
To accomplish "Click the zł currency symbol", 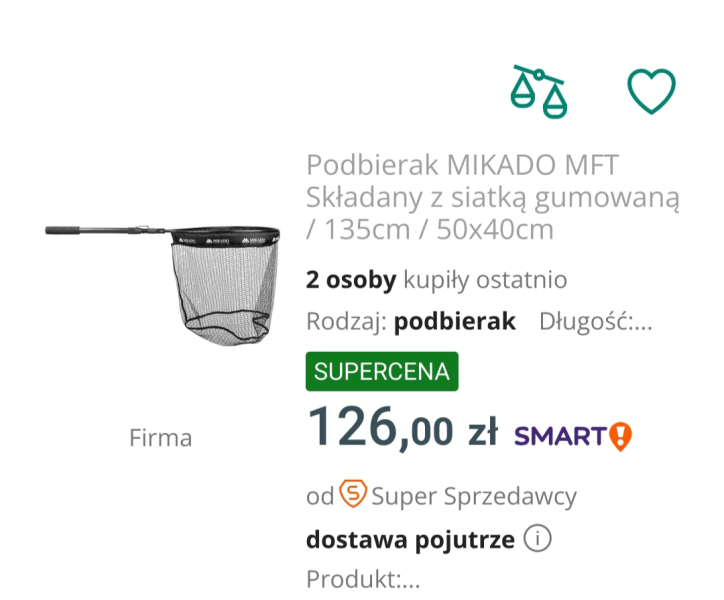I will point(482,433).
